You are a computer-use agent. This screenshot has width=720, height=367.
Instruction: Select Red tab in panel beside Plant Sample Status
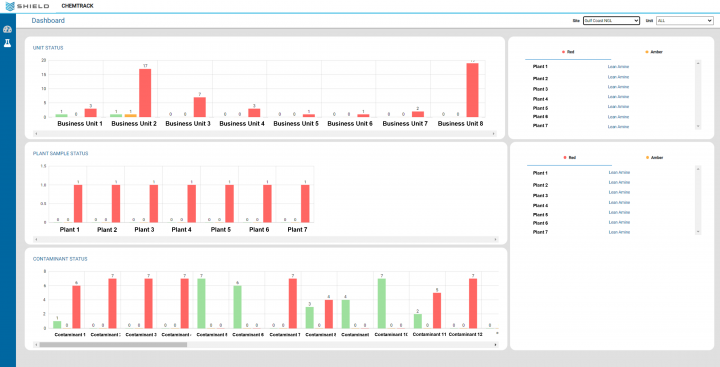pos(569,158)
